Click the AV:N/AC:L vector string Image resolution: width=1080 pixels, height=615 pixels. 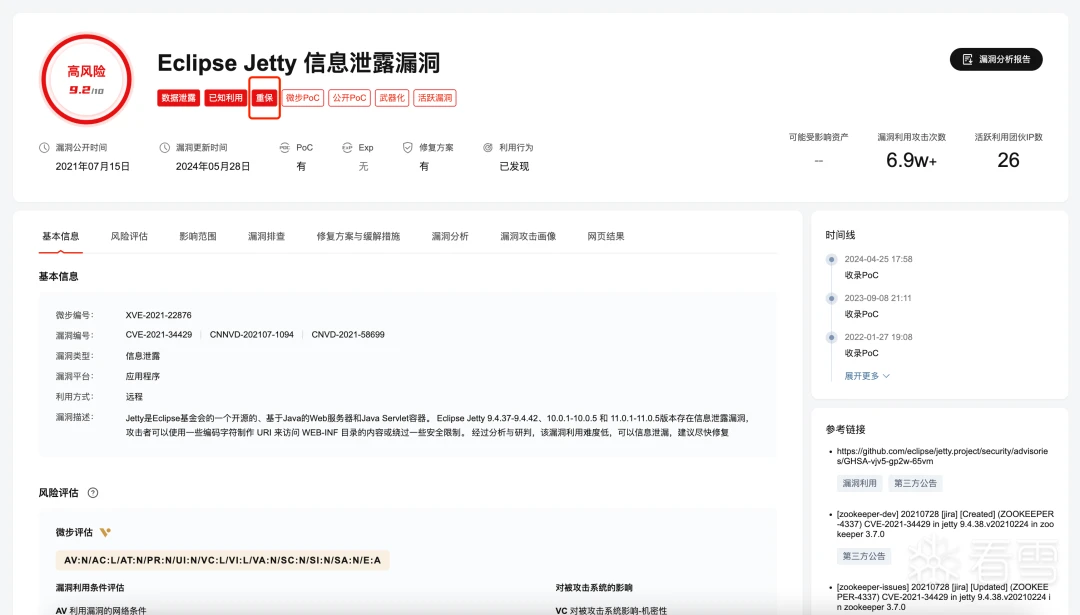tap(222, 561)
